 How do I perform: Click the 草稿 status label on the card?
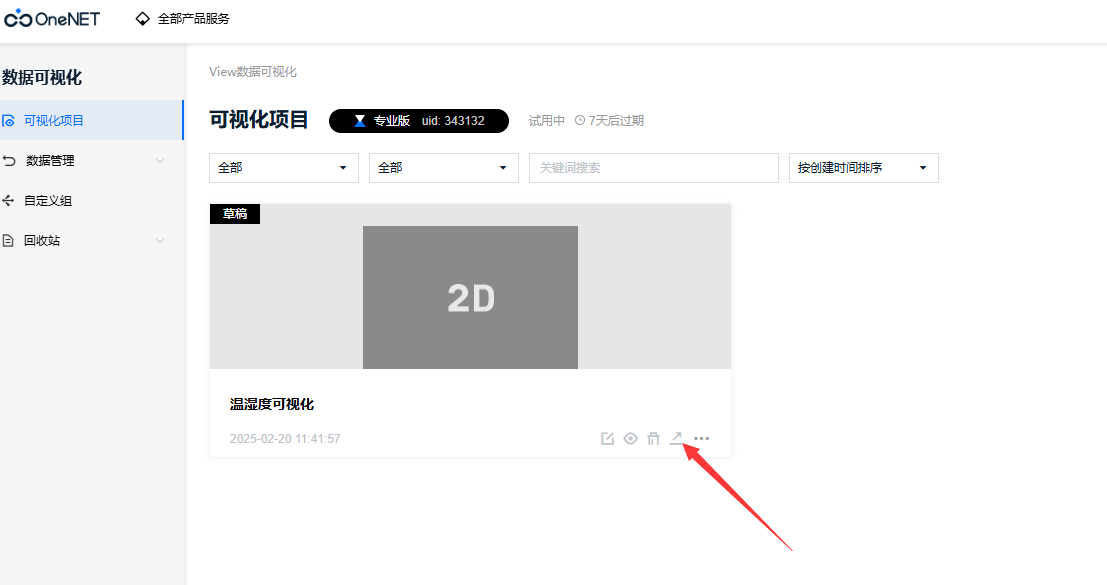tap(234, 213)
